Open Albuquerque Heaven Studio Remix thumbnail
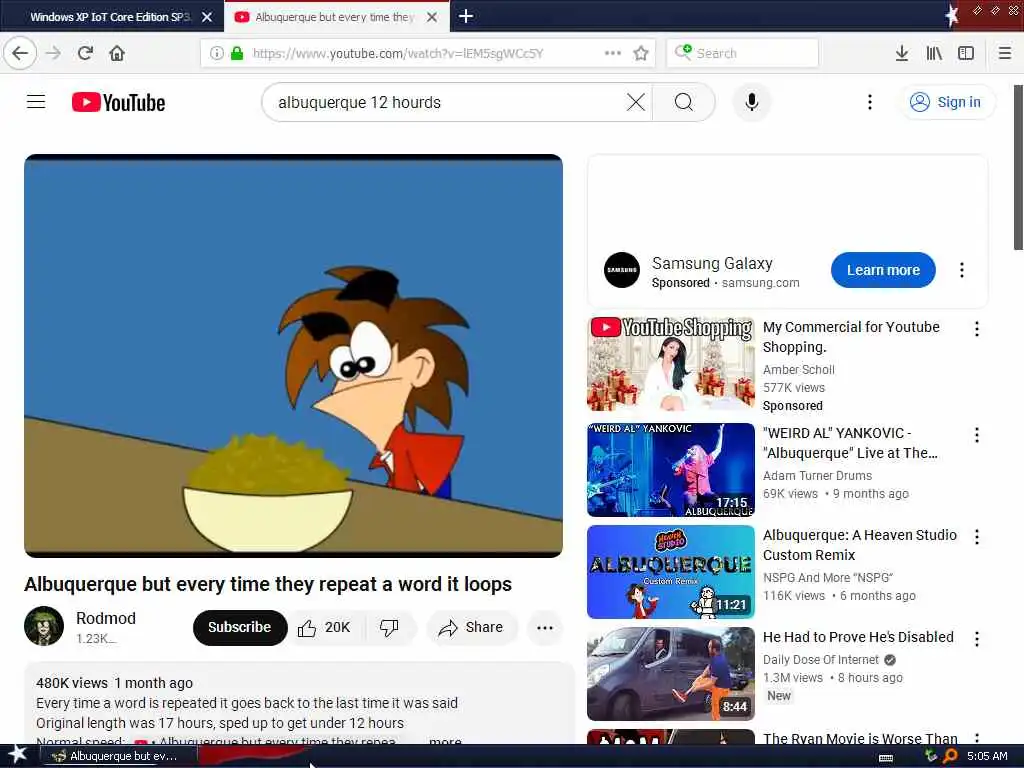Image resolution: width=1024 pixels, height=768 pixels. tap(671, 571)
